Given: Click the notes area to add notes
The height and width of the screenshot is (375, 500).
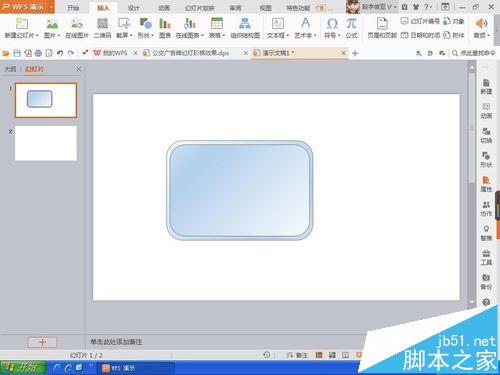Looking at the screenshot, I should (x=116, y=342).
